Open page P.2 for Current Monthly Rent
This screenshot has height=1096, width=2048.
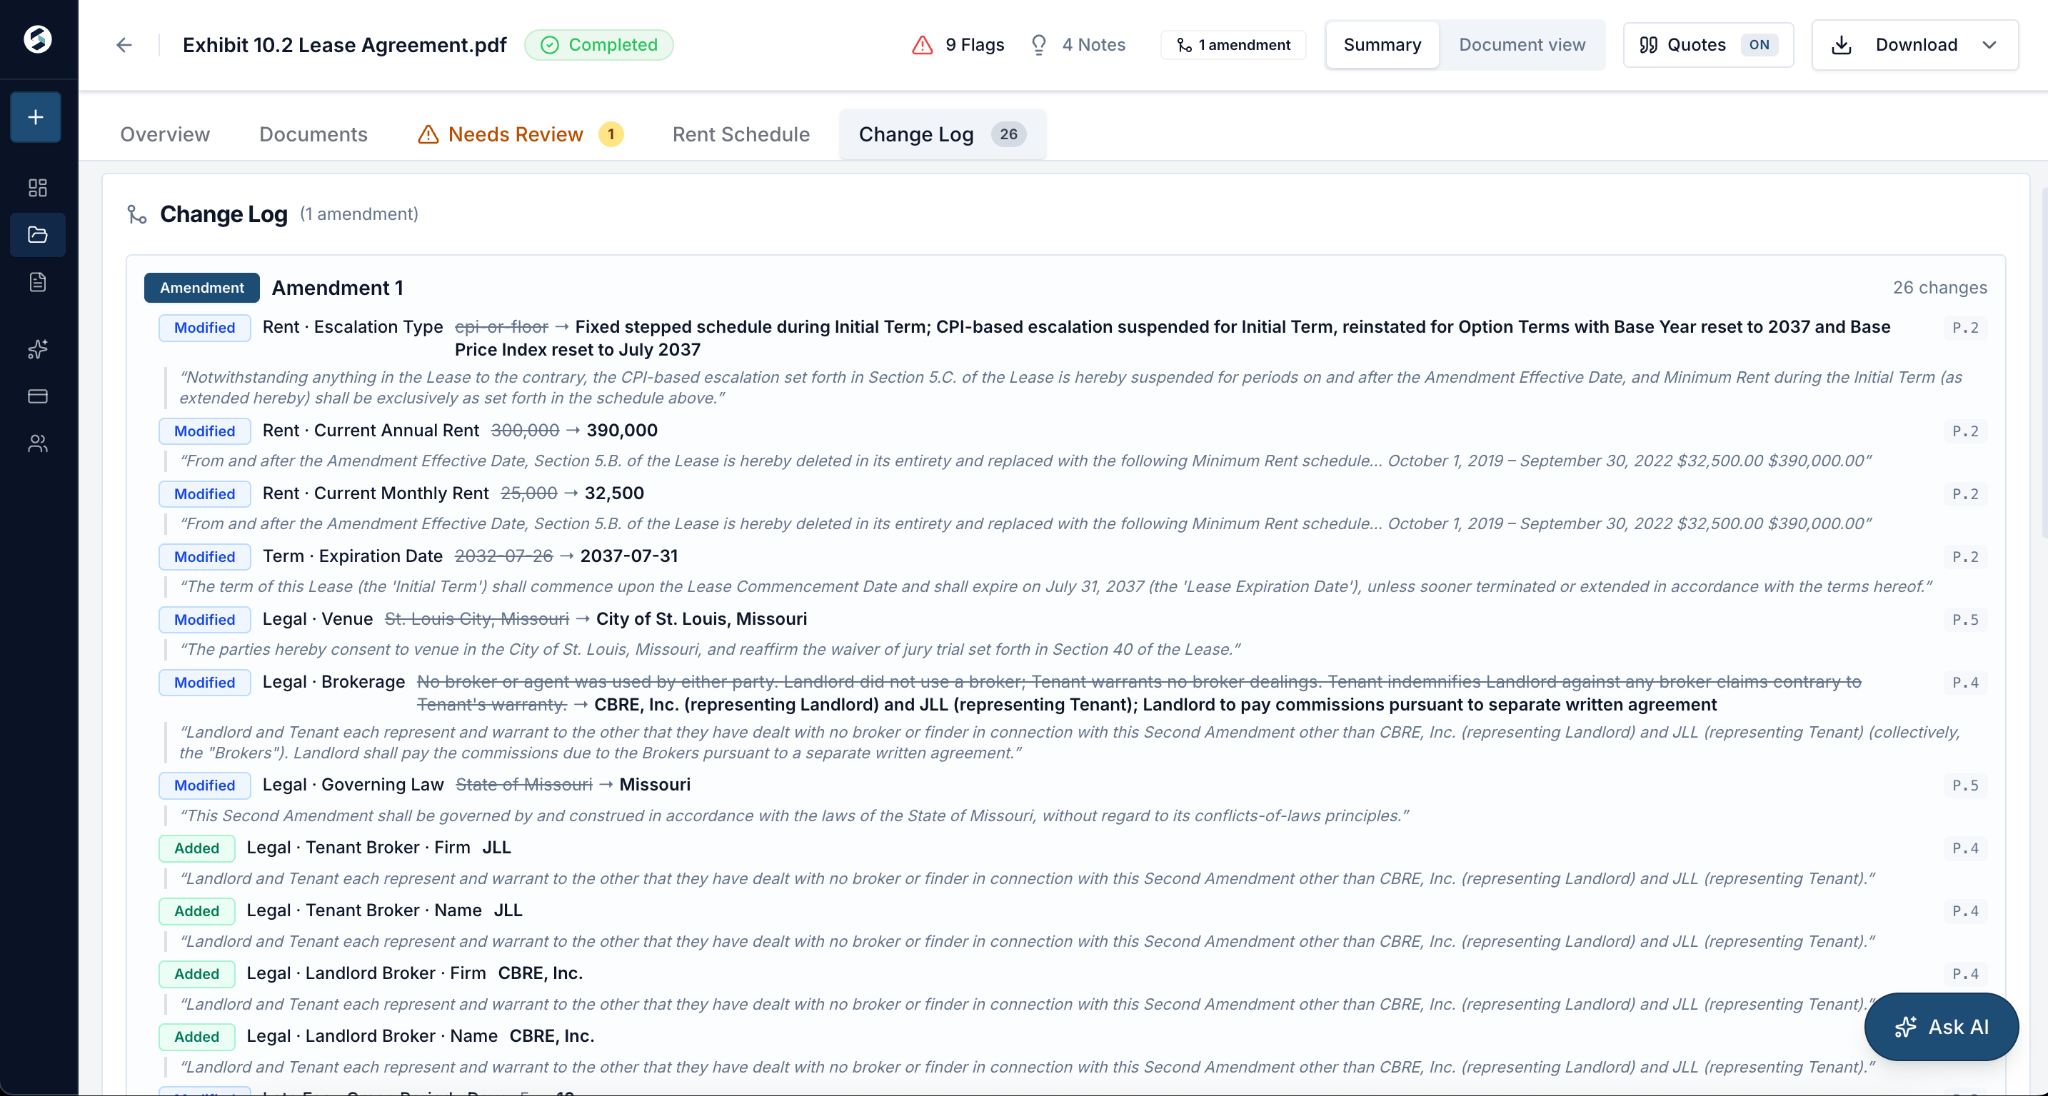1965,494
